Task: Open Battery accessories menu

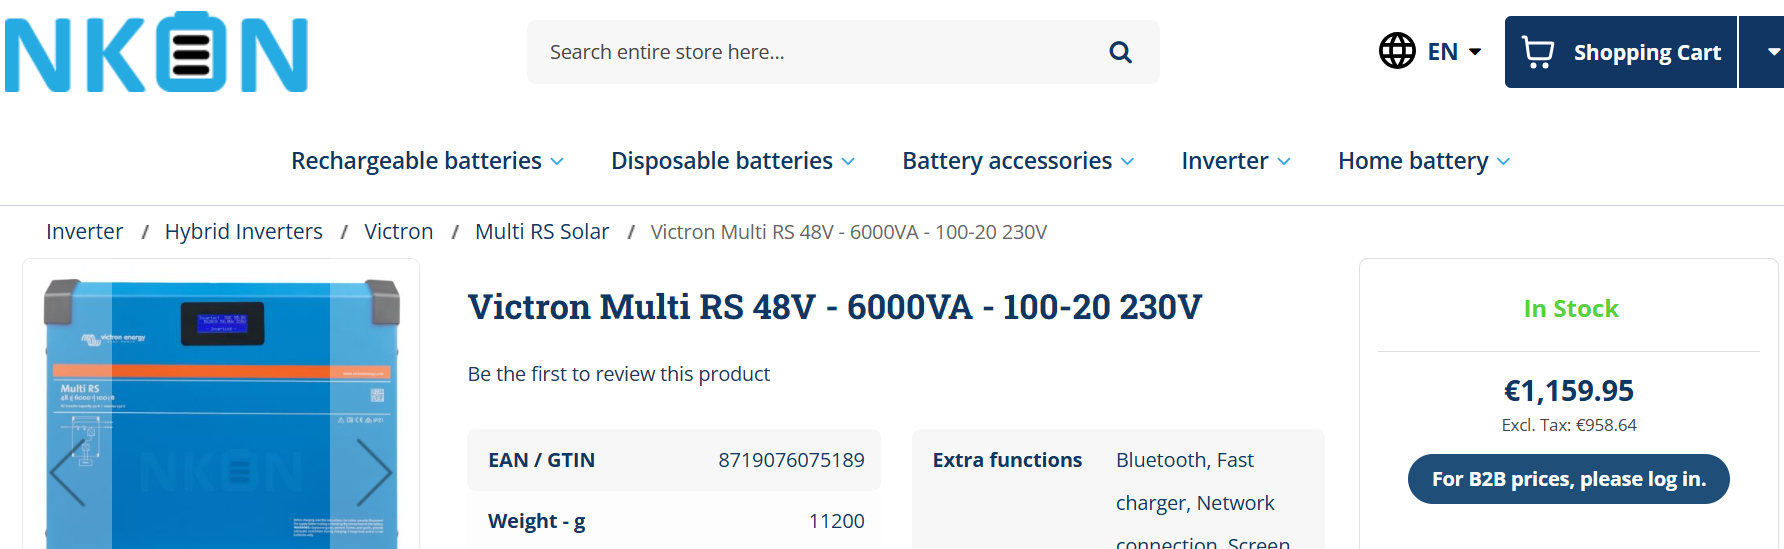Action: tap(1017, 161)
